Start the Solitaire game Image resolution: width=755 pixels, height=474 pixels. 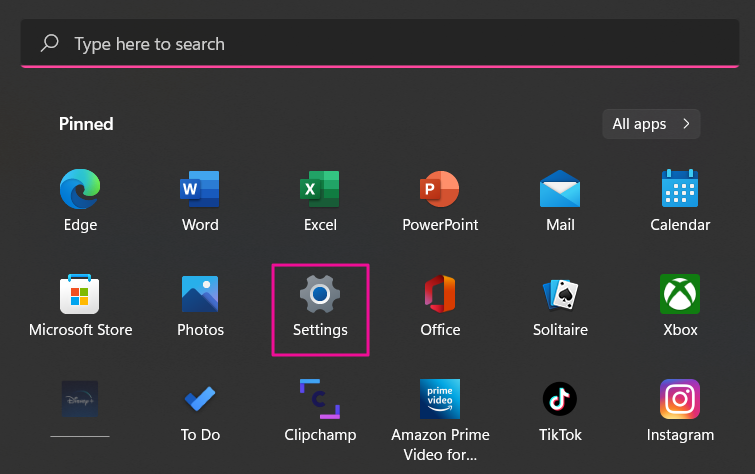coord(560,295)
